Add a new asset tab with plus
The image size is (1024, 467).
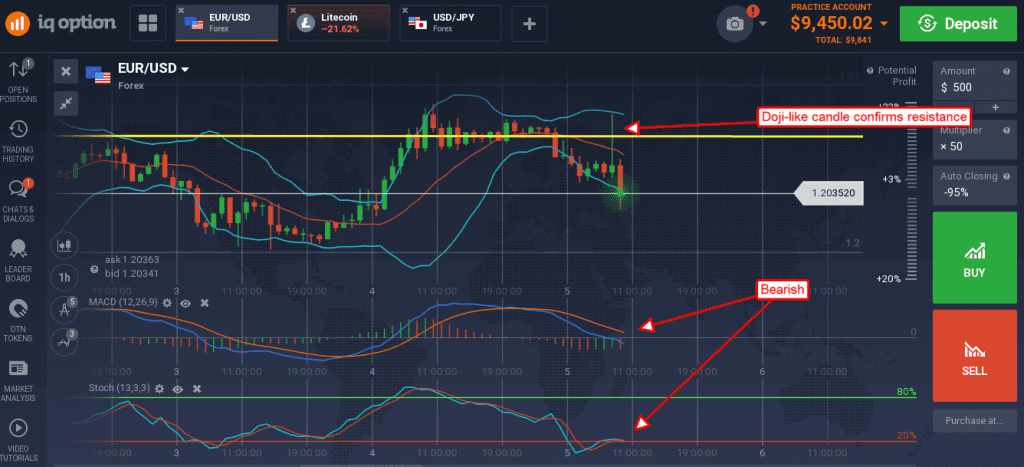pyautogui.click(x=530, y=24)
